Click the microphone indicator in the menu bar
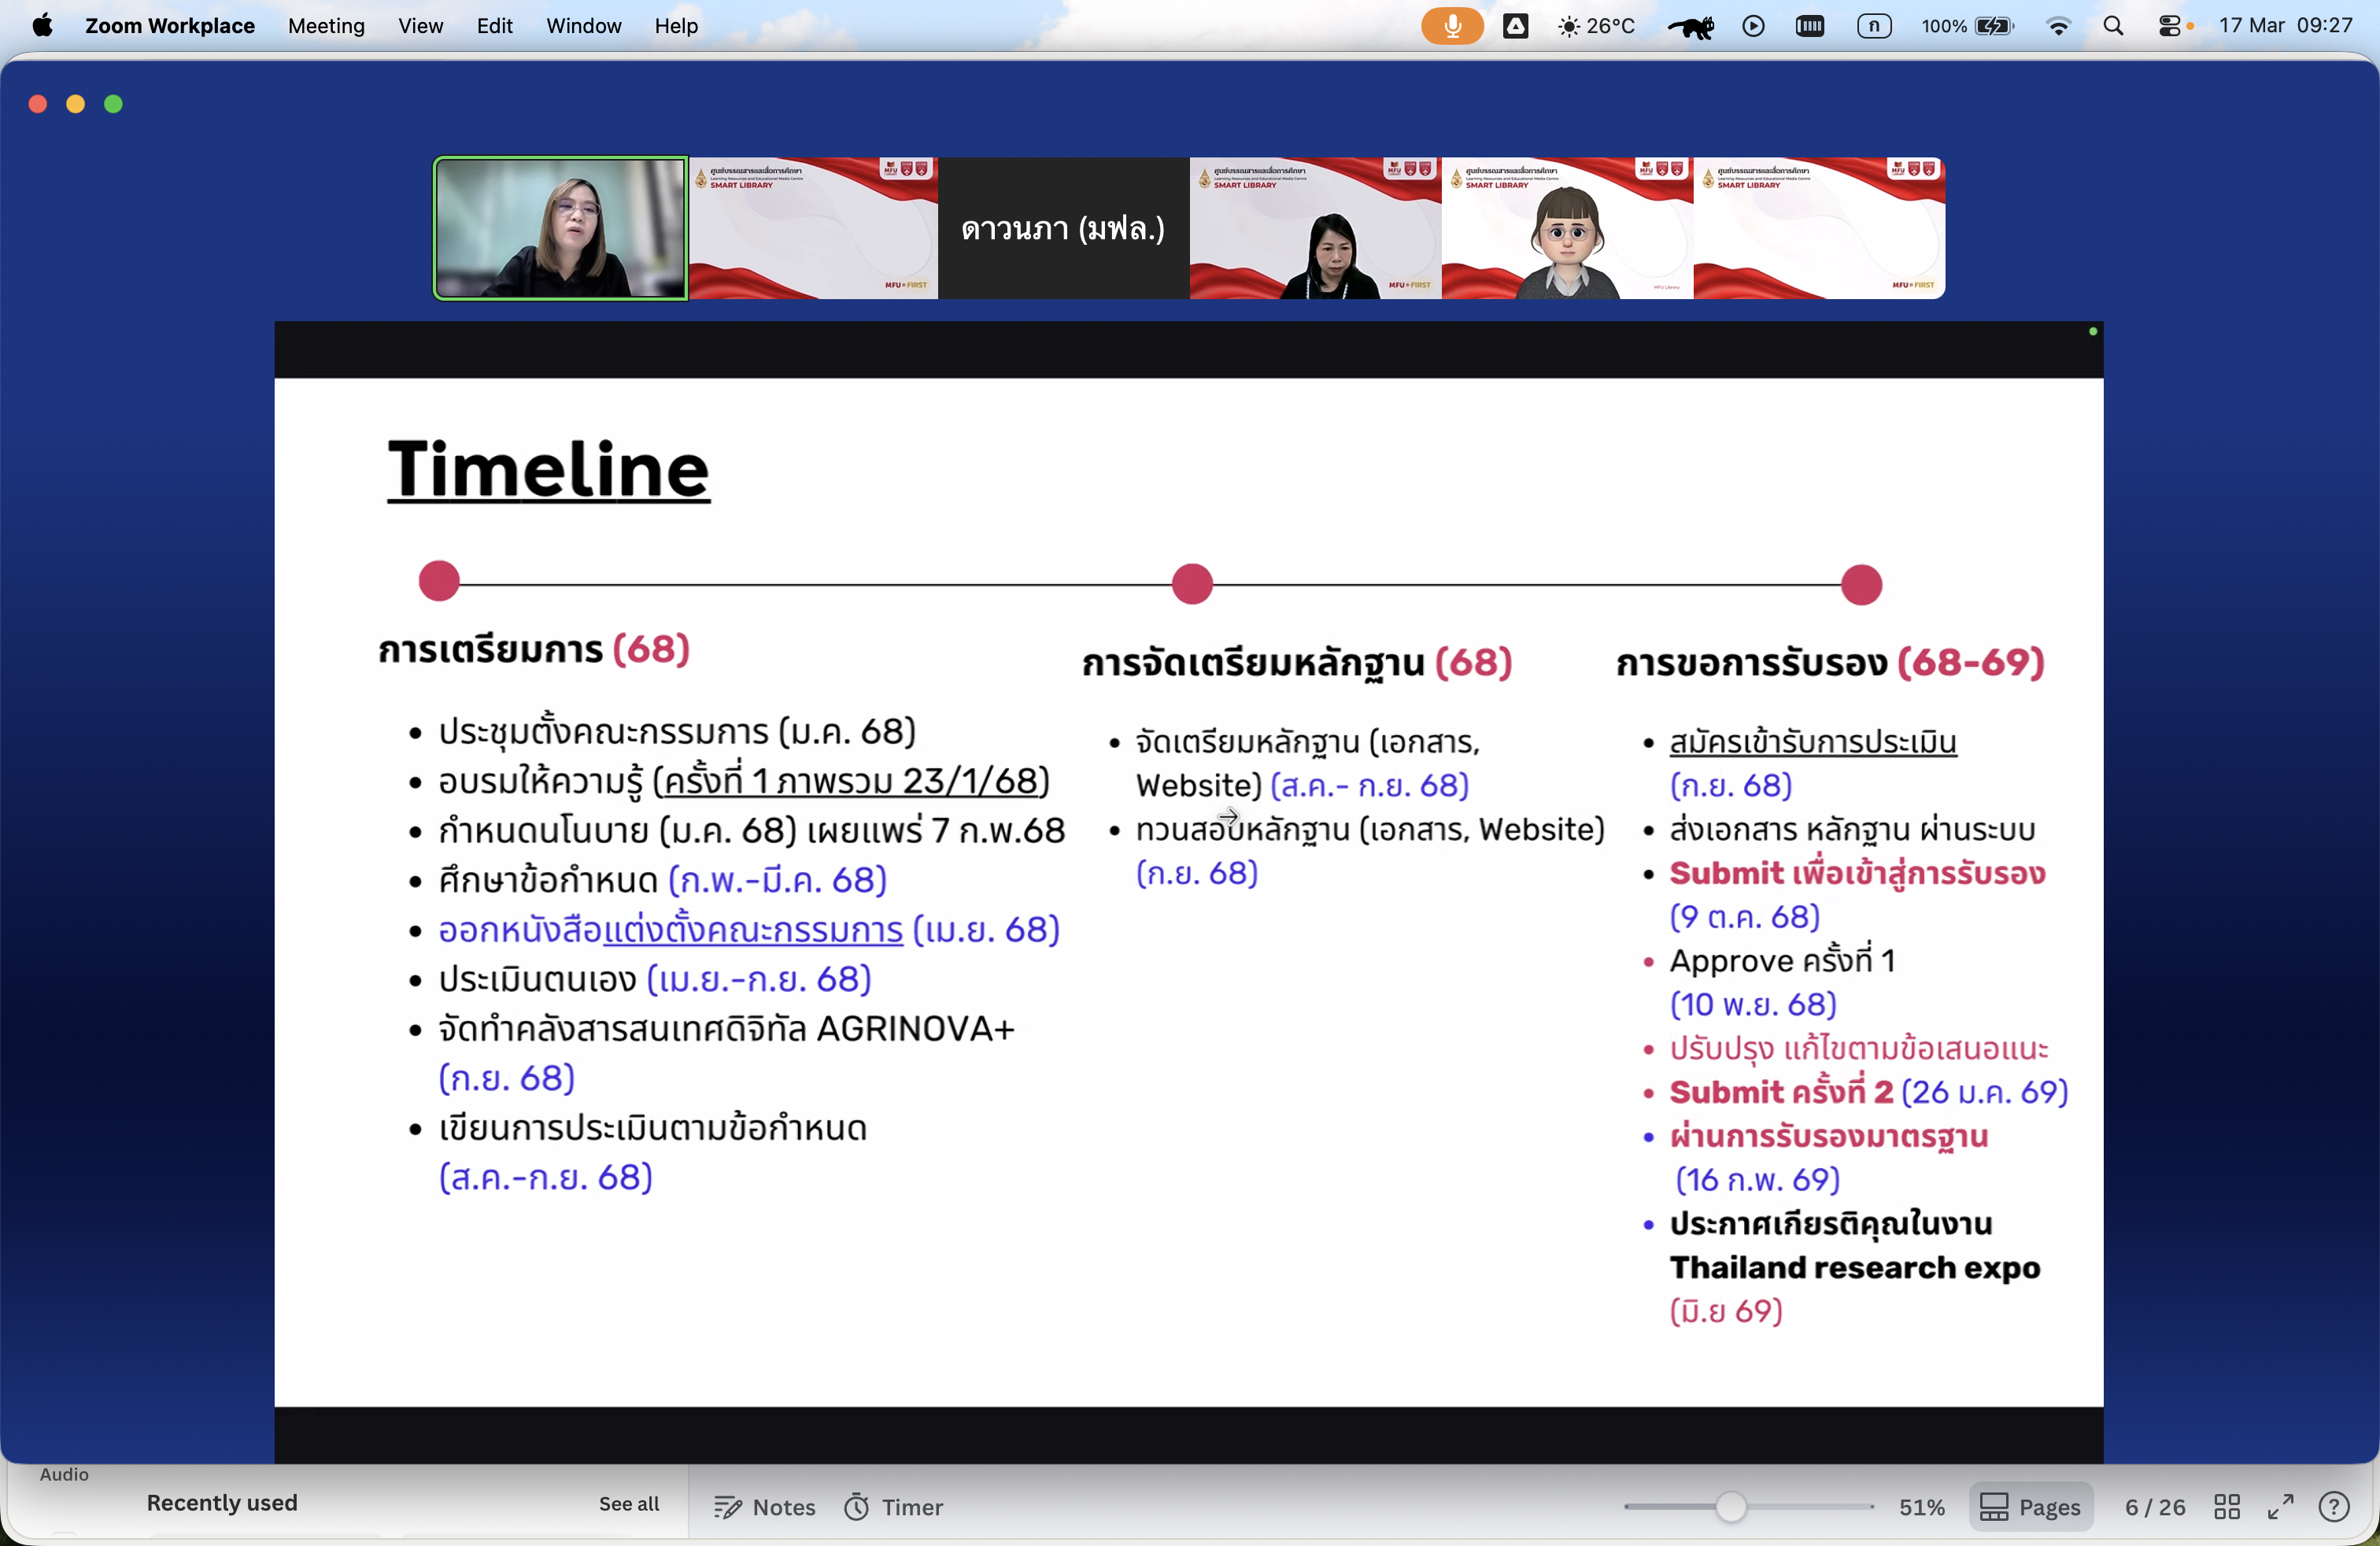The height and width of the screenshot is (1546, 2380). click(x=1451, y=26)
